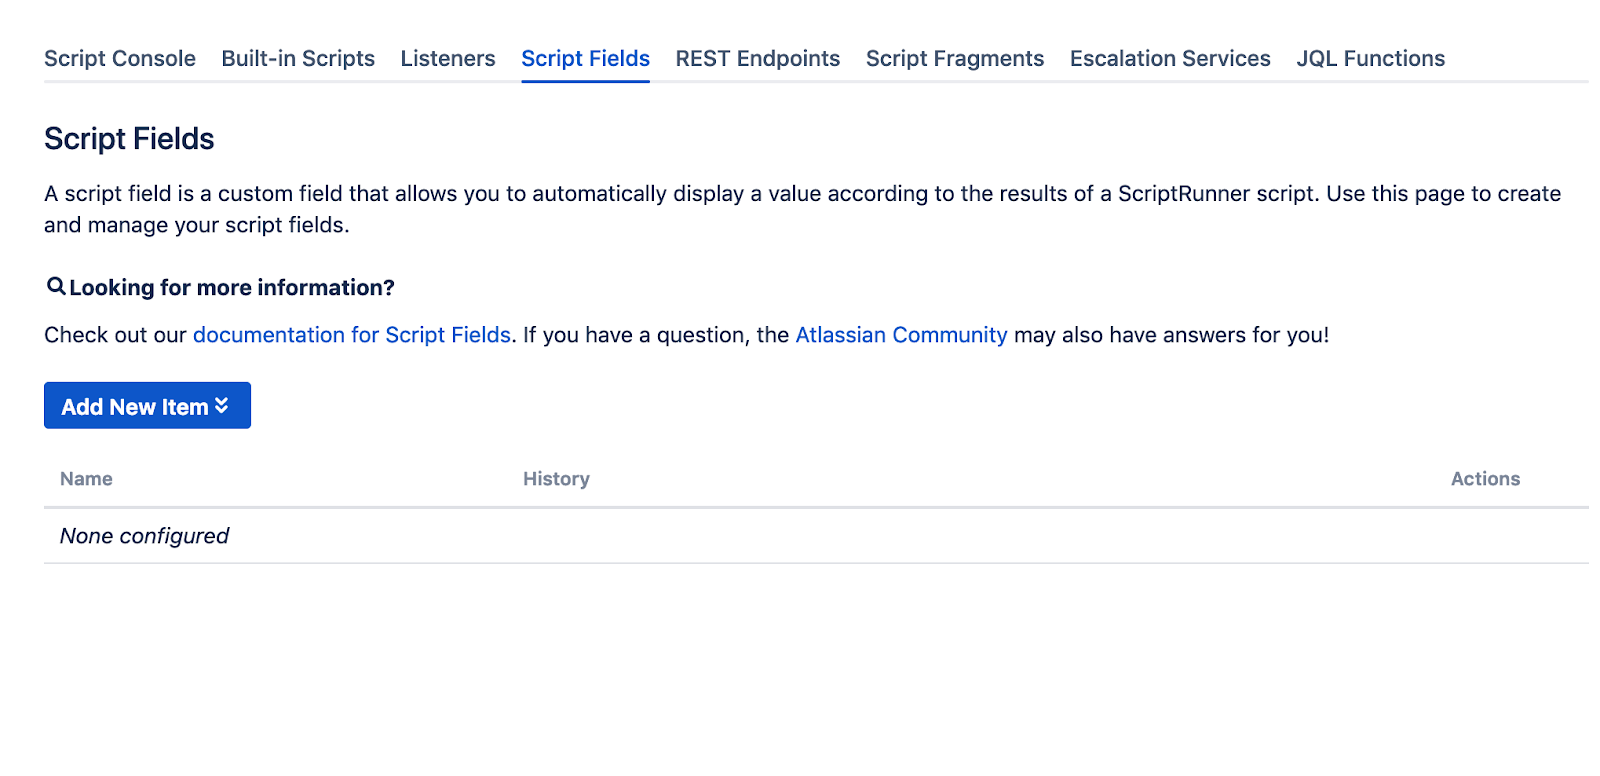Click the magnifying glass search icon

[56, 287]
